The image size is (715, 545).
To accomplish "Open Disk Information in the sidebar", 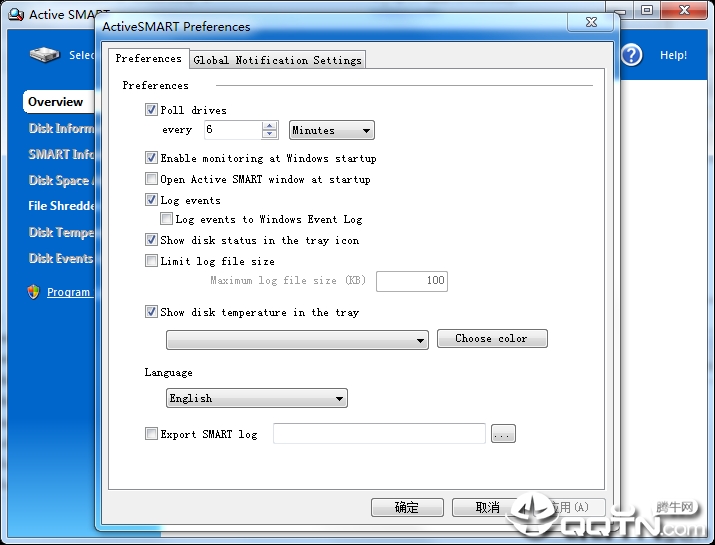I will tap(61, 129).
